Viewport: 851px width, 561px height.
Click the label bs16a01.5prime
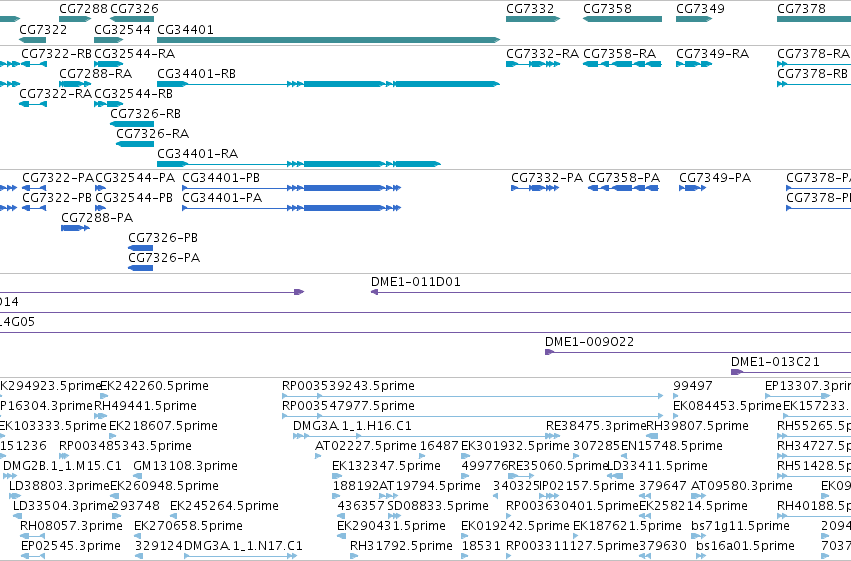coord(745,546)
